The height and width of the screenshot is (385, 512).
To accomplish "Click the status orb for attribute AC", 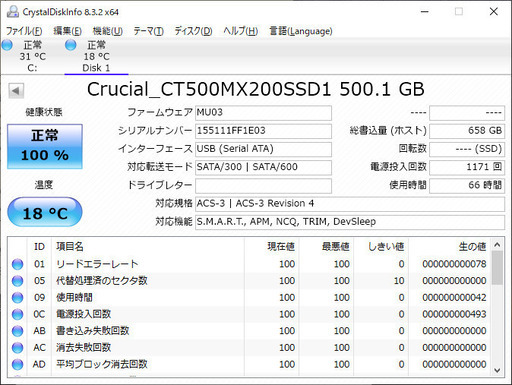I will (x=17, y=348).
